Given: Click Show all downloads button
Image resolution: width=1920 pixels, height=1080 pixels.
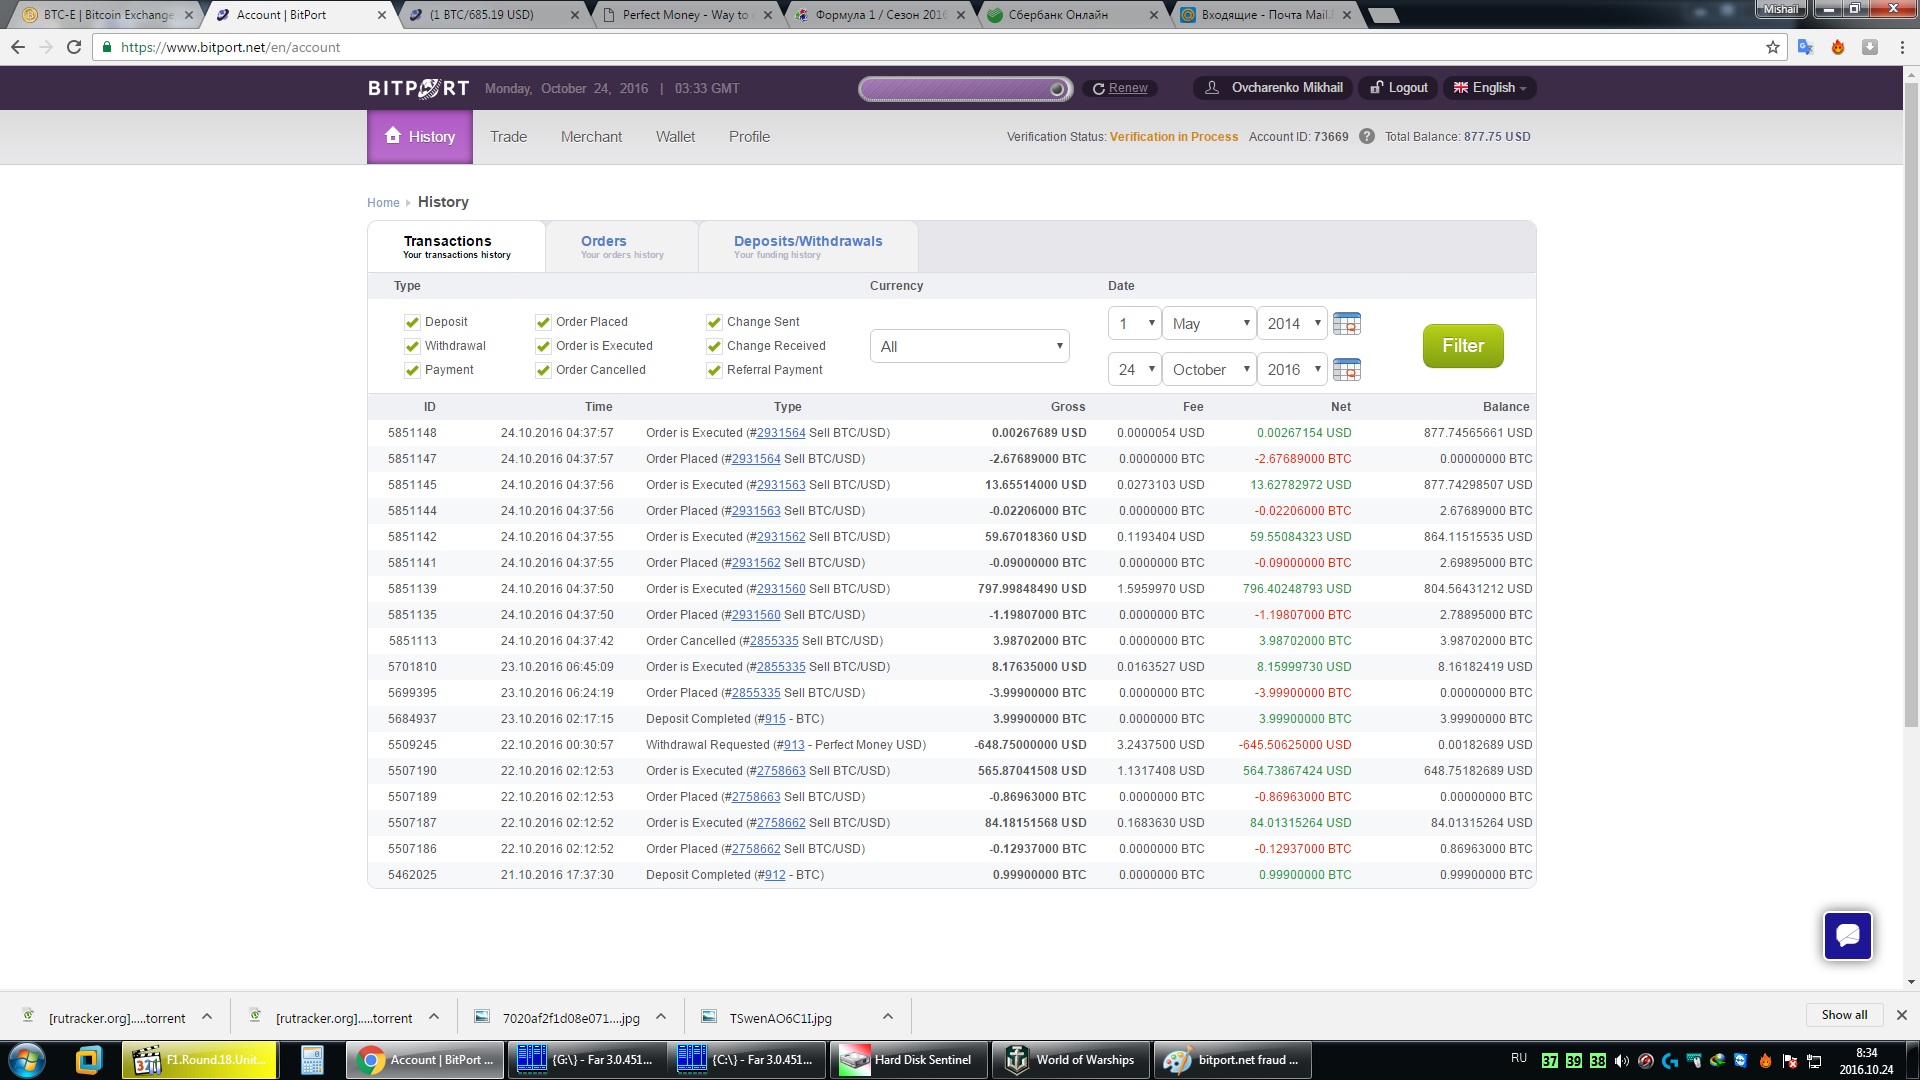Looking at the screenshot, I should click(1844, 1015).
